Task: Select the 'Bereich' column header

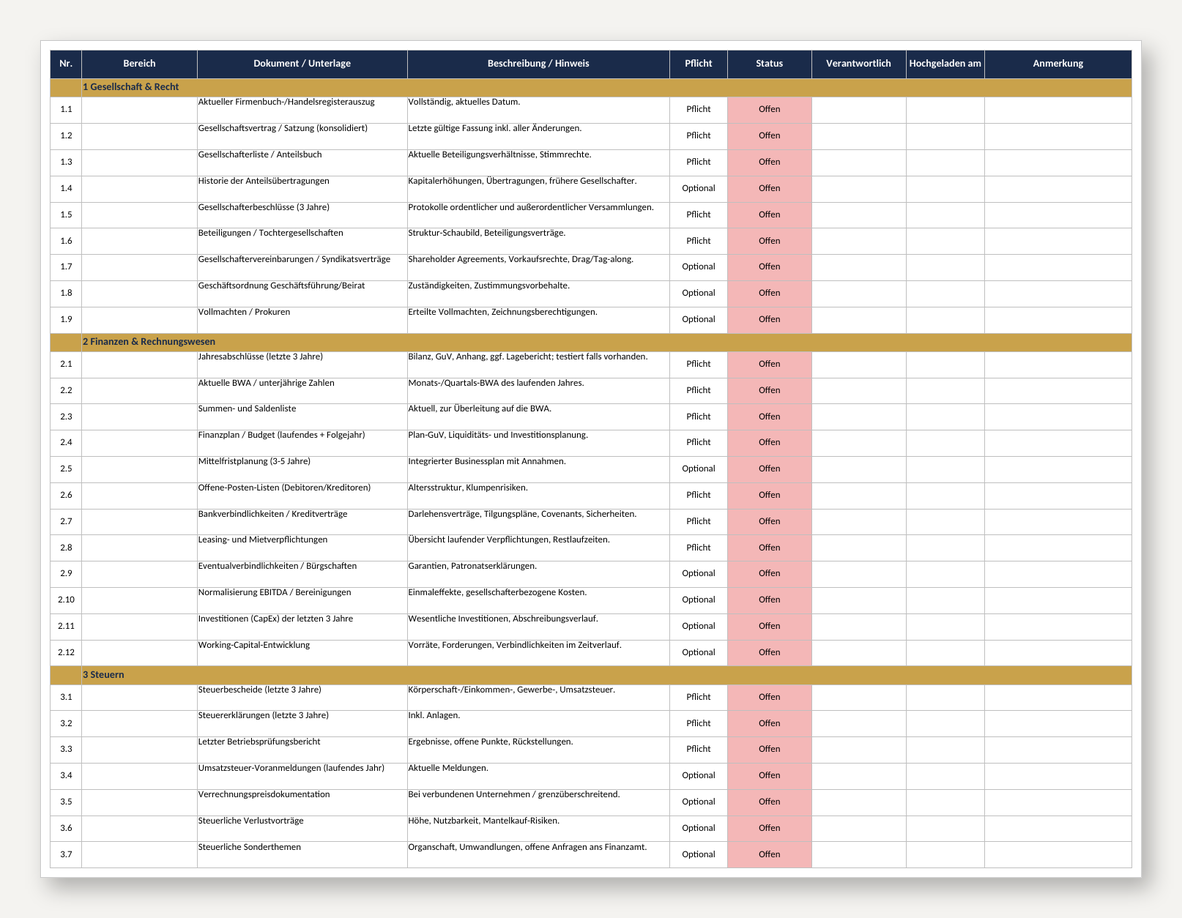Action: 139,63
